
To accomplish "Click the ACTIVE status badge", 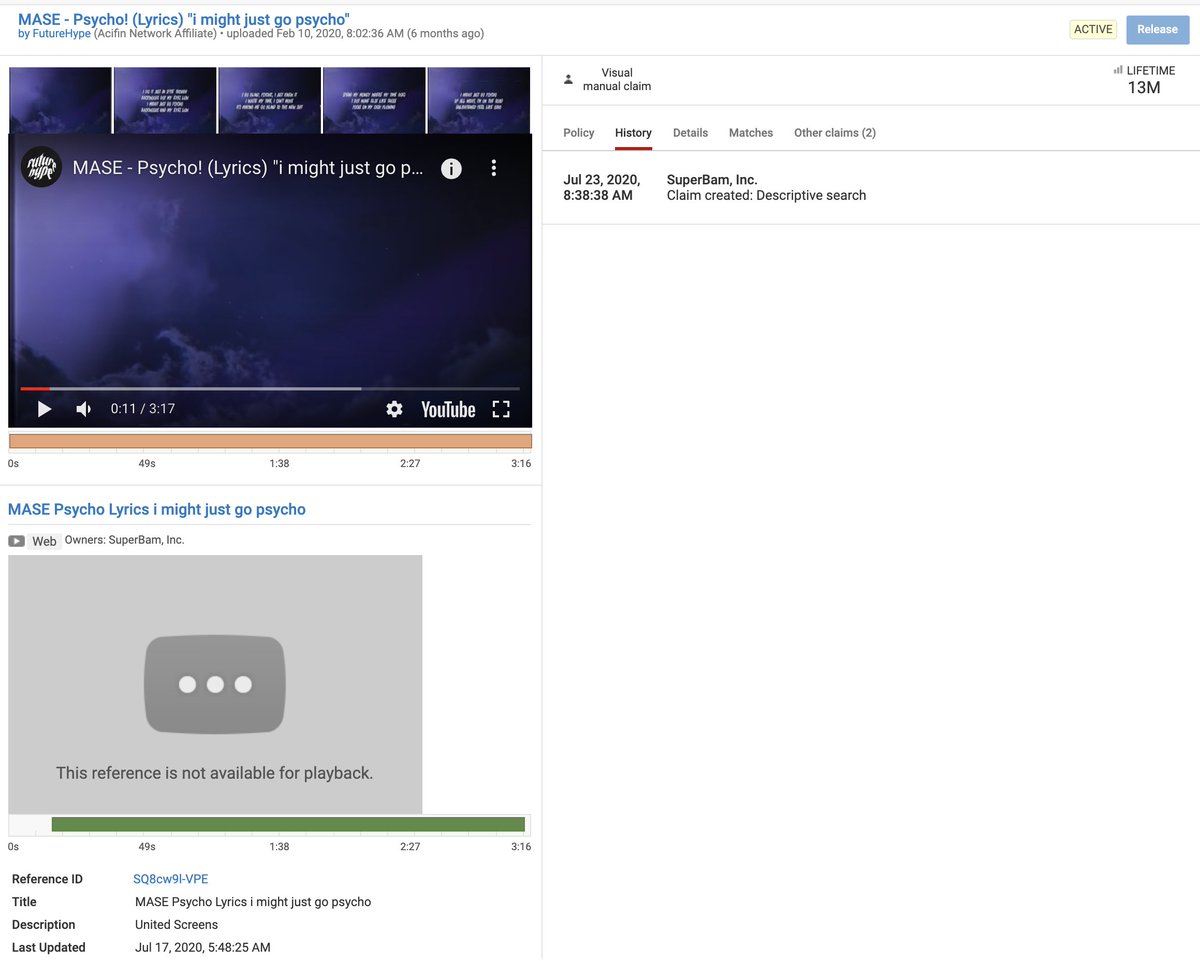I will click(x=1093, y=29).
